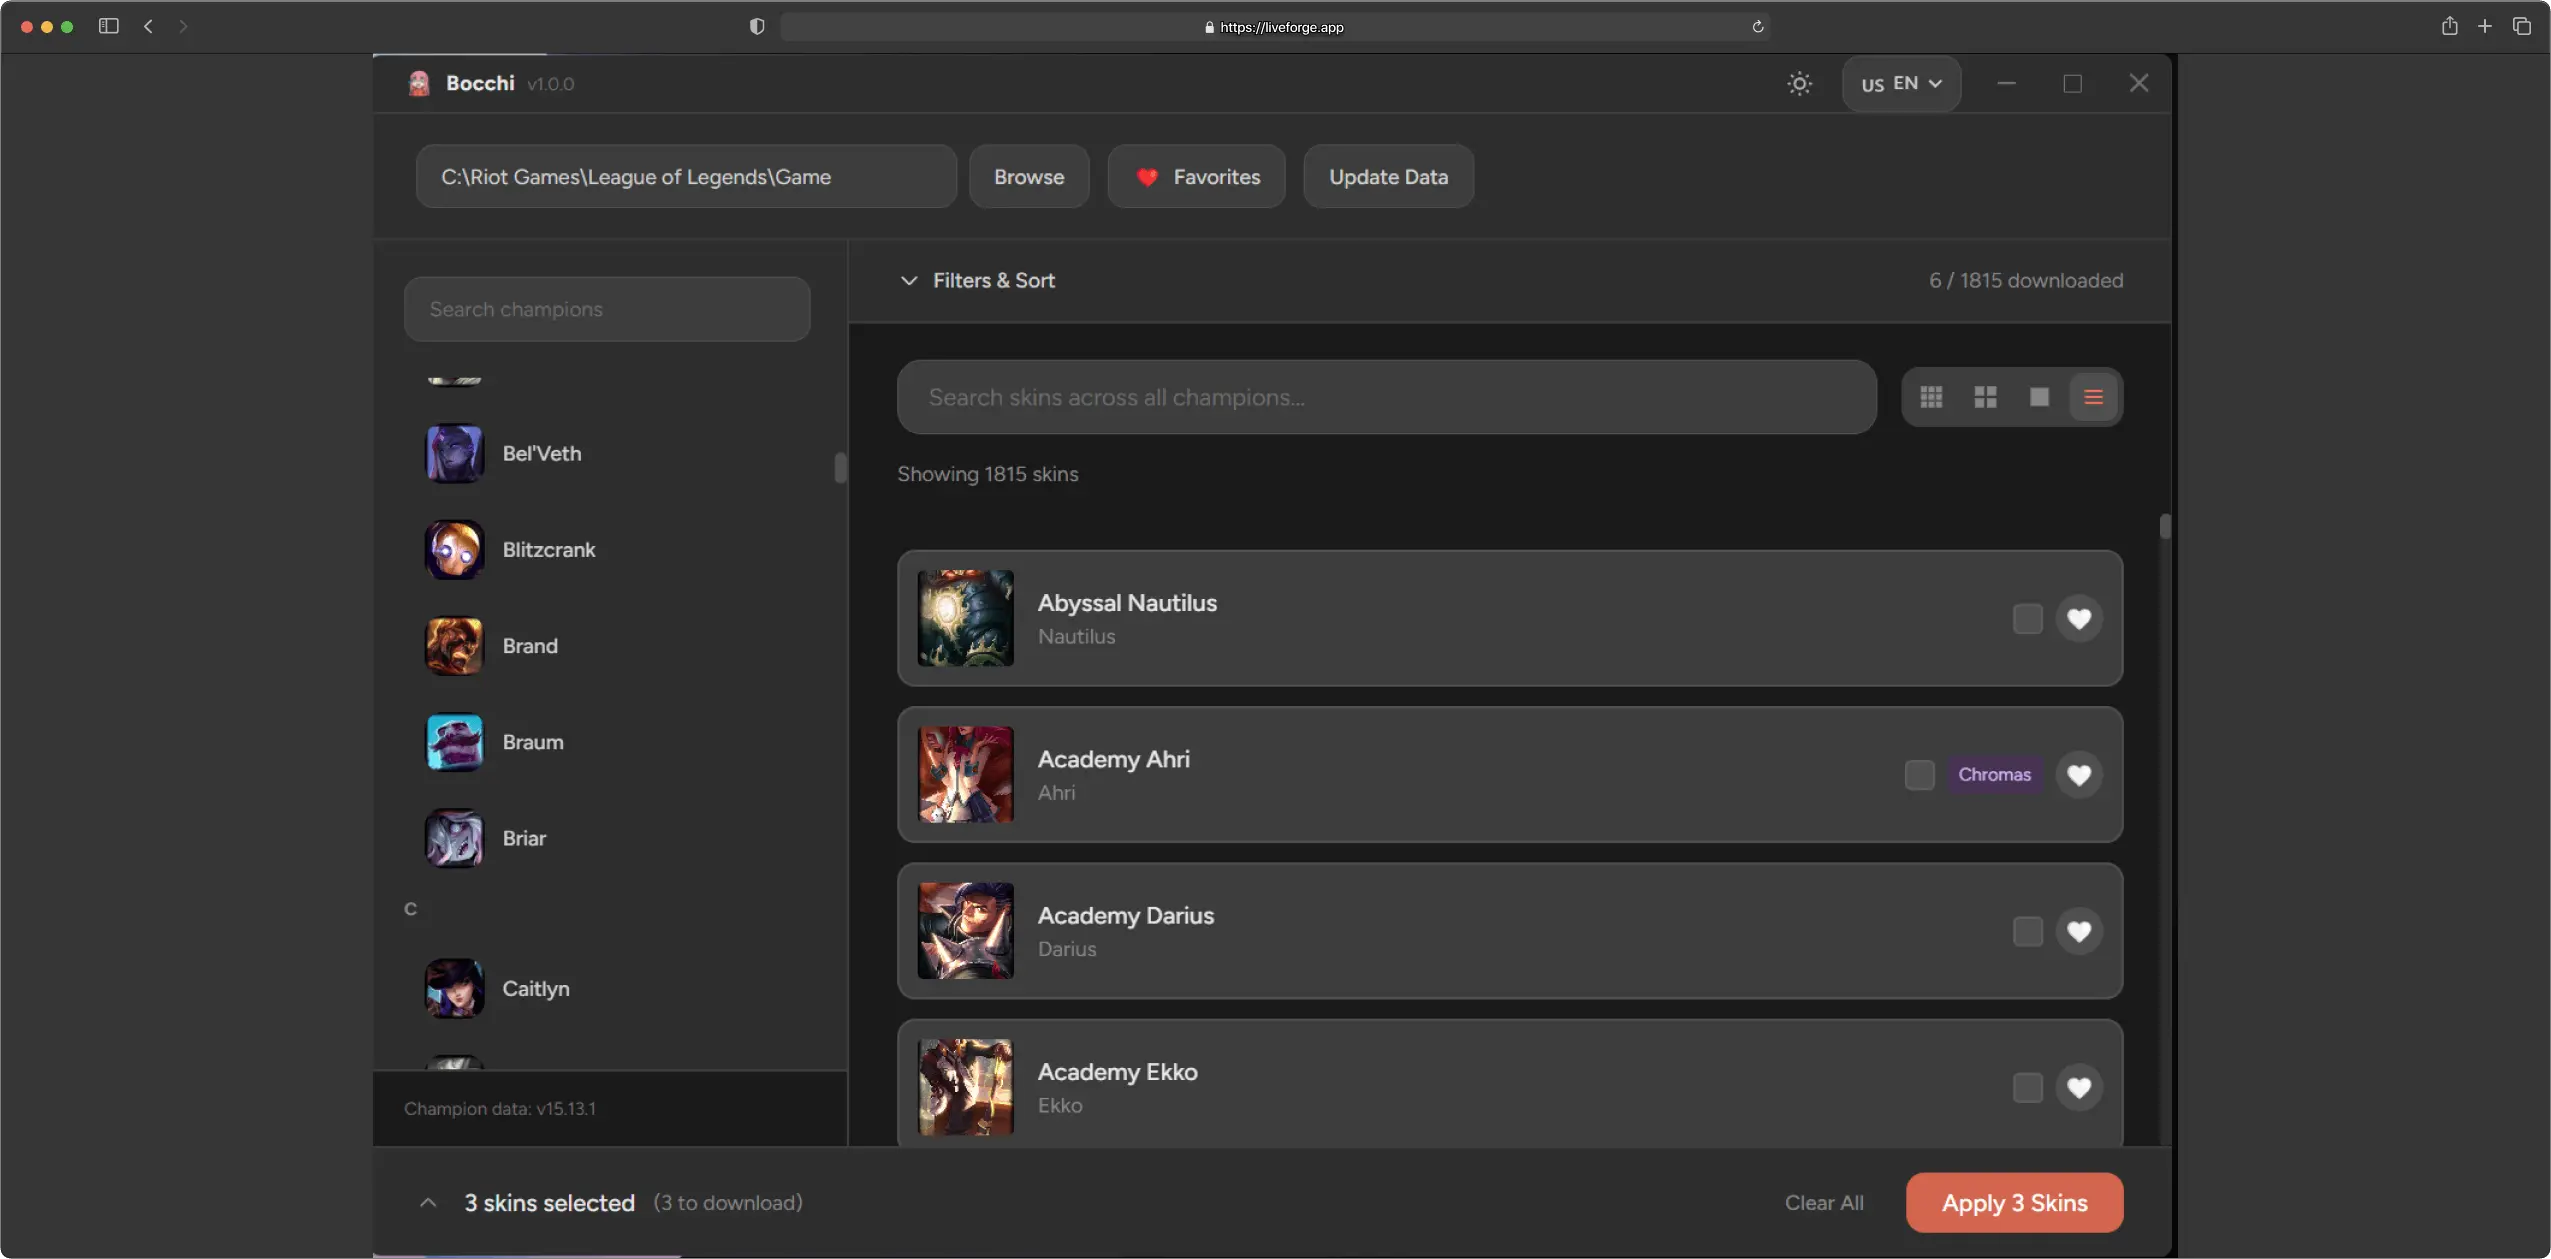This screenshot has width=2551, height=1259.
Task: Open the US EN language dropdown
Action: (x=1901, y=84)
